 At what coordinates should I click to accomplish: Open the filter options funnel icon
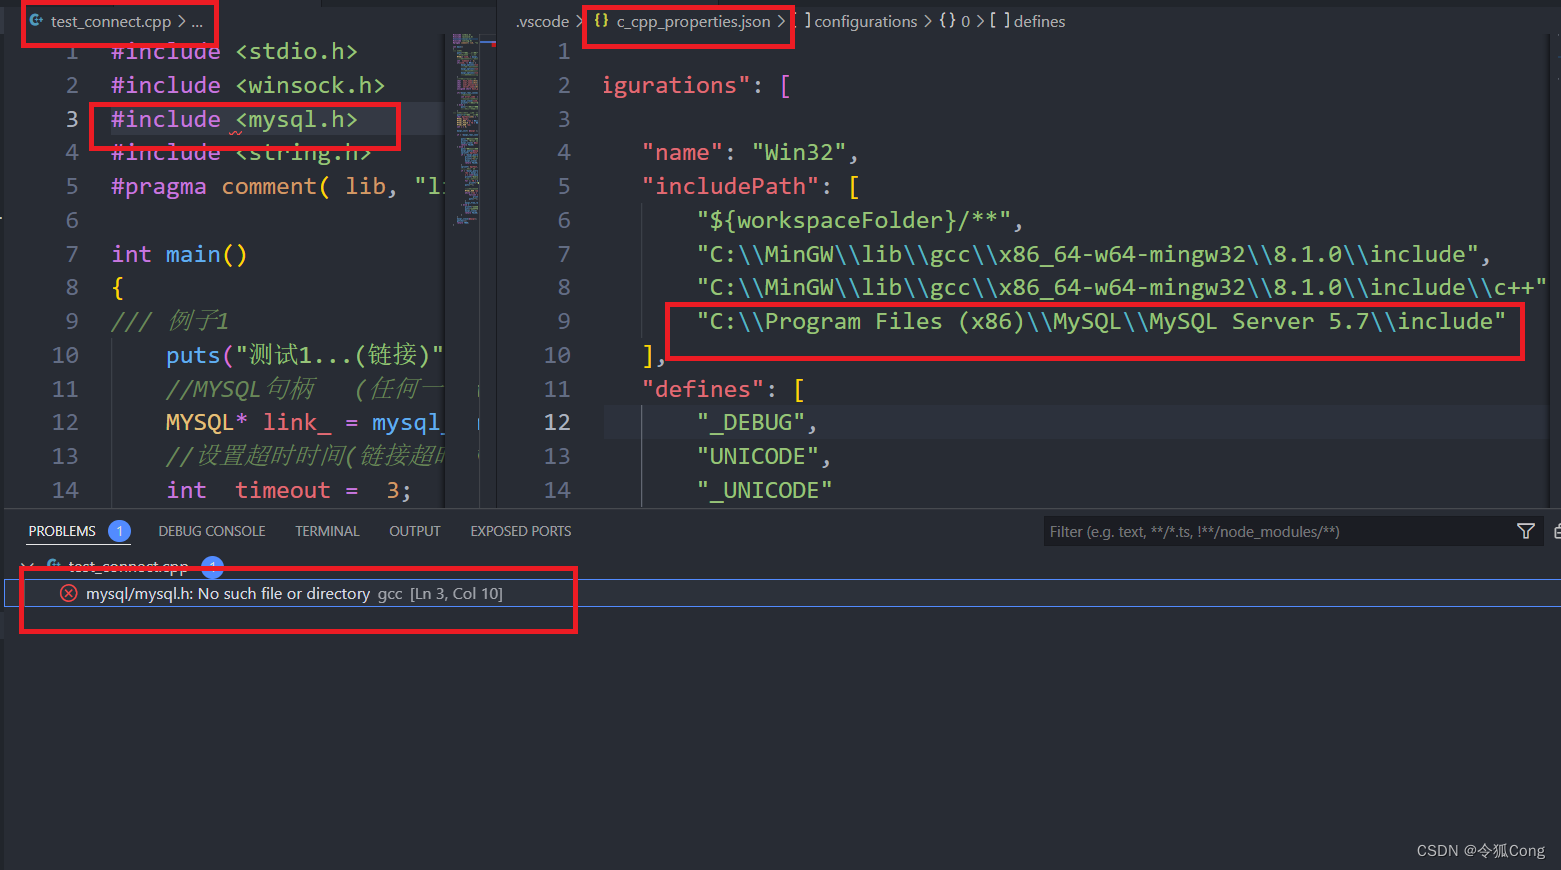point(1526,531)
